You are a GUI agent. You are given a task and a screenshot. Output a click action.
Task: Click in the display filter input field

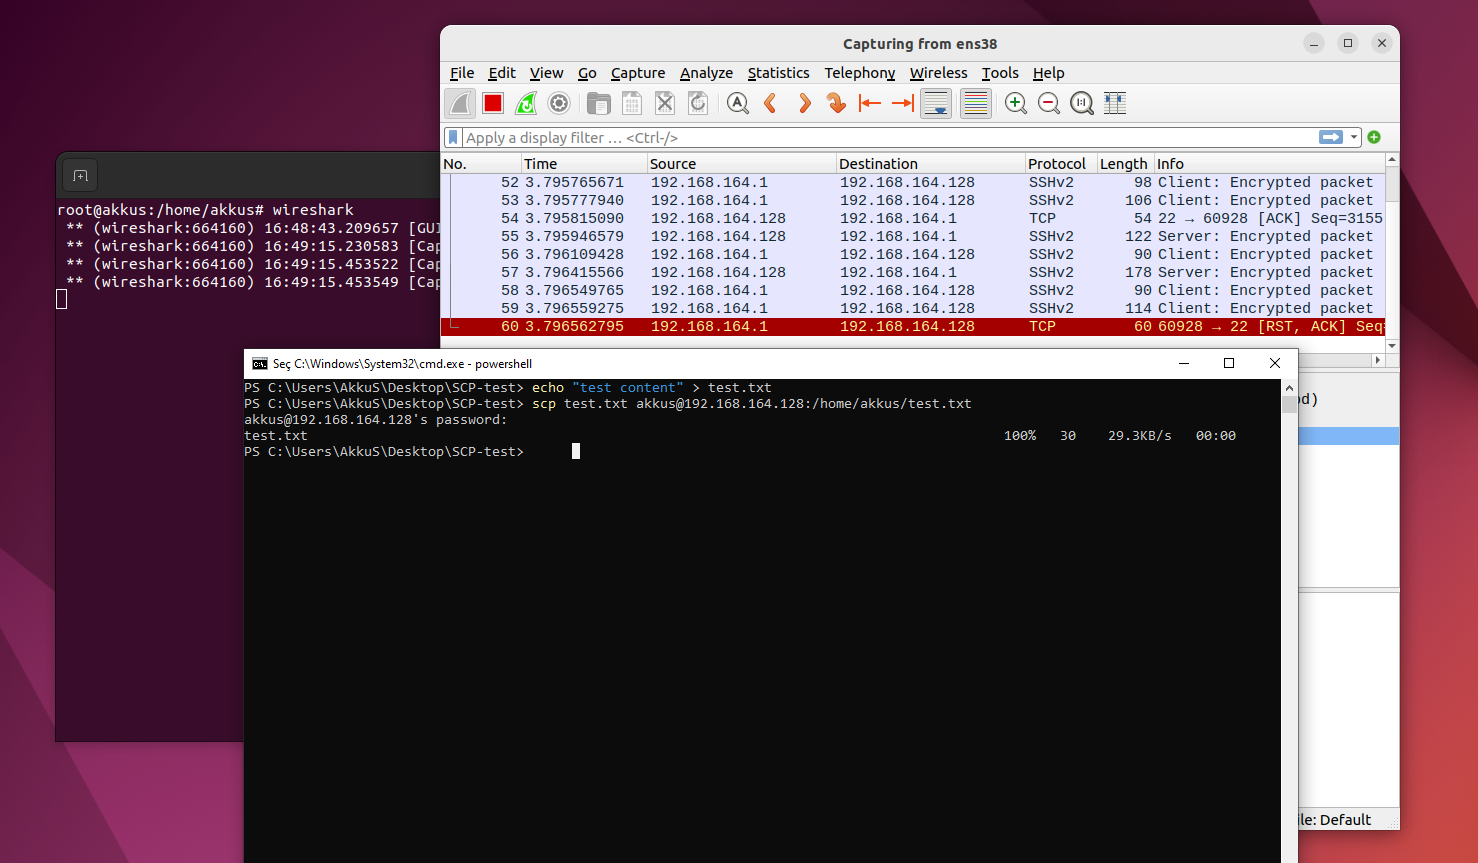tap(880, 137)
